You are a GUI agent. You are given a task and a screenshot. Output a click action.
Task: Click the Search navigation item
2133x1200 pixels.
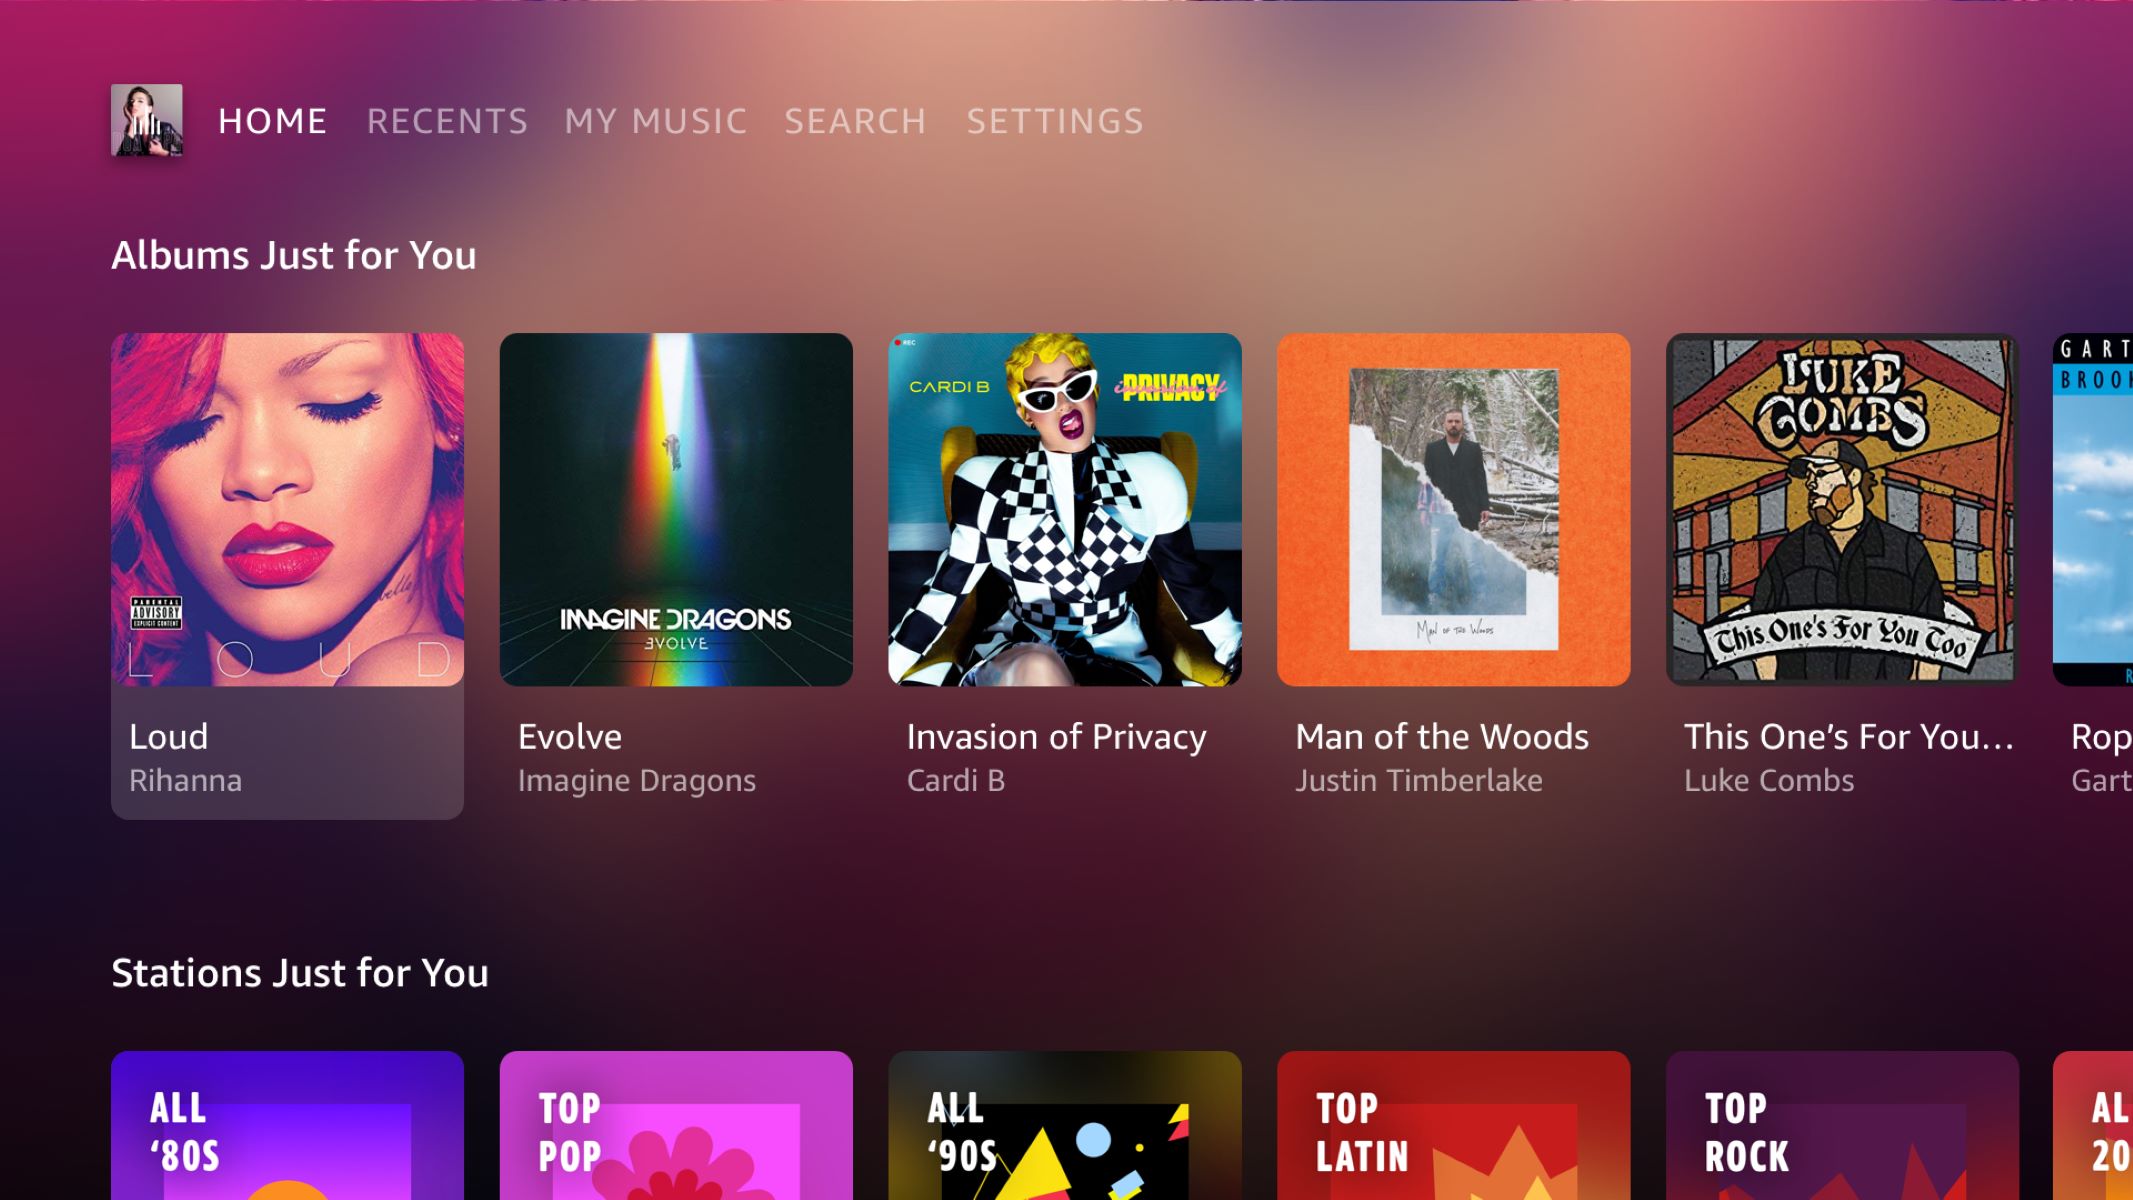tap(856, 120)
